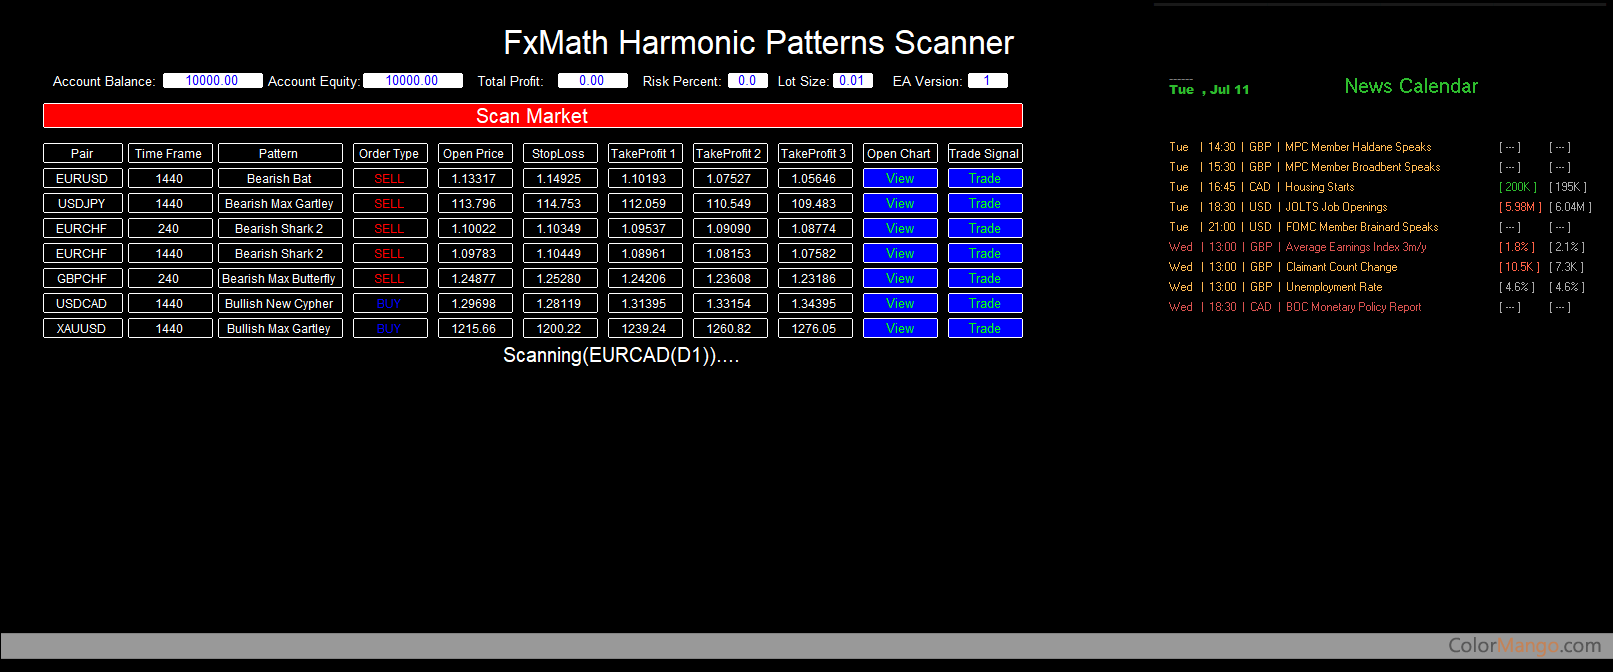Click the Average Earnings Index 3m/y item
This screenshot has height=672, width=1613.
(1355, 247)
